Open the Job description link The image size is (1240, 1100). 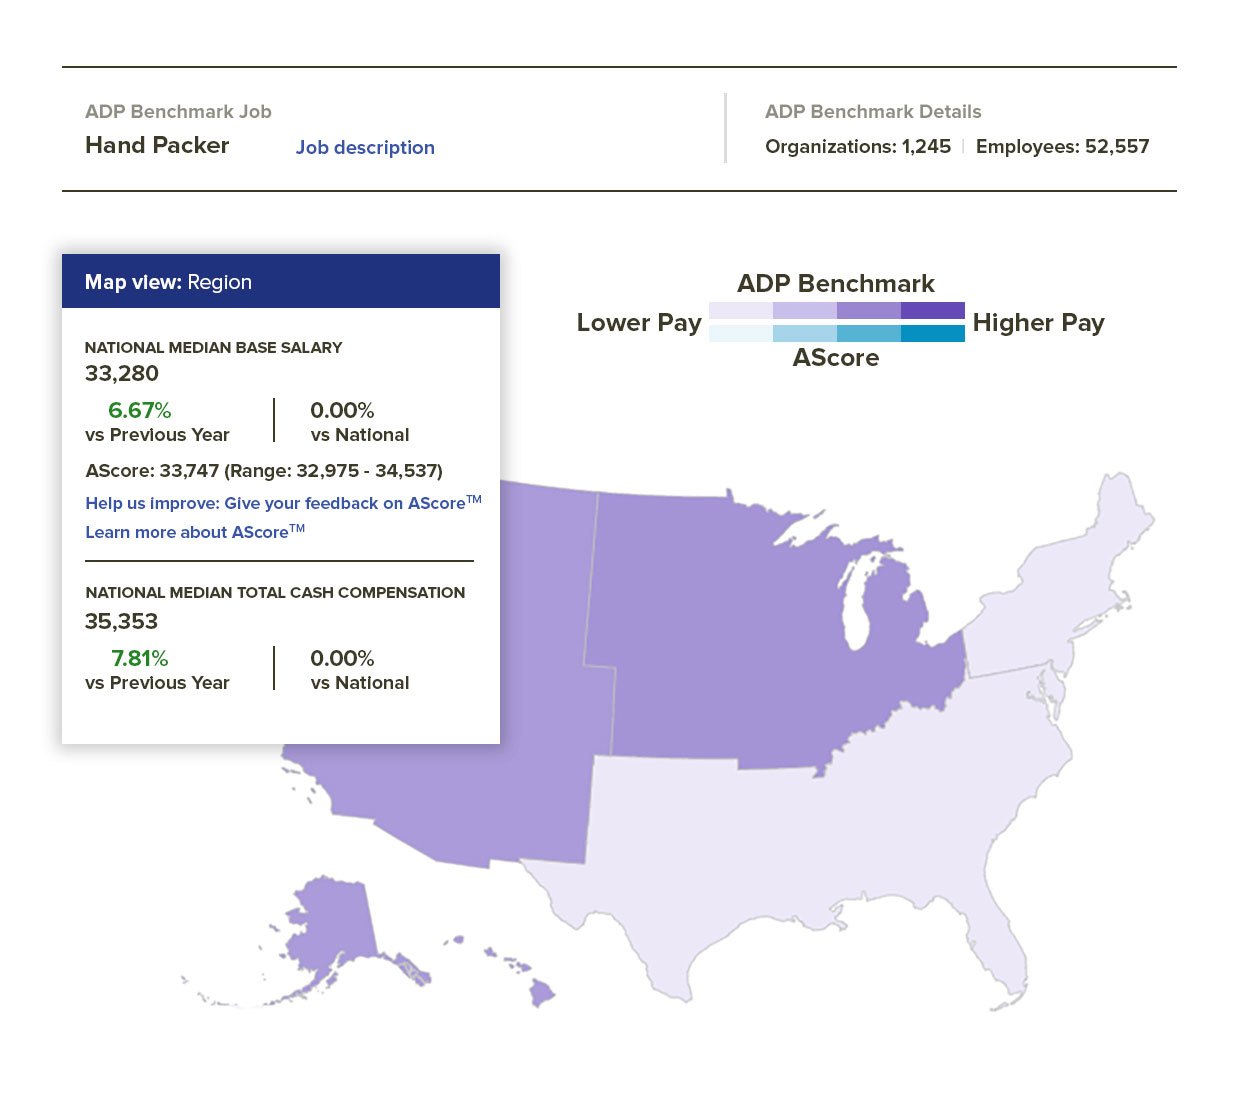click(x=365, y=148)
